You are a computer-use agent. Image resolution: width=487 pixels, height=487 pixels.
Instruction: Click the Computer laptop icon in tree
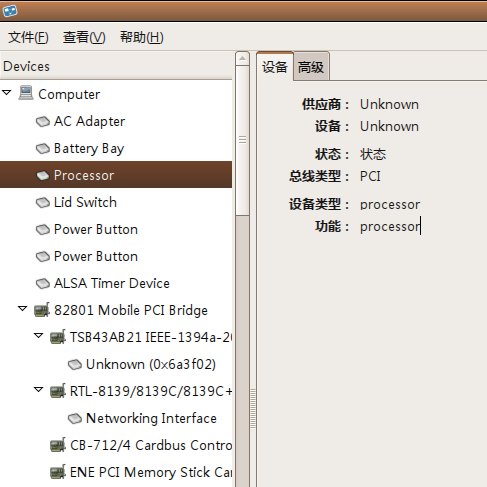click(x=26, y=93)
